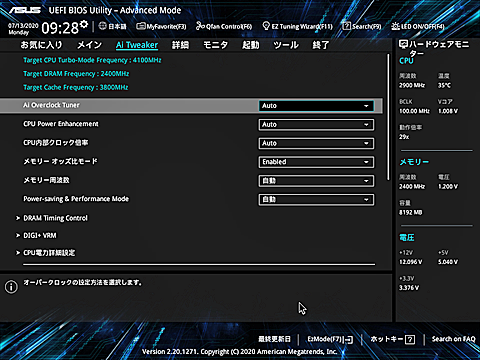This screenshot has height=360, width=480.
Task: Click CPU frequency value 2900 MHz
Action: (x=412, y=85)
